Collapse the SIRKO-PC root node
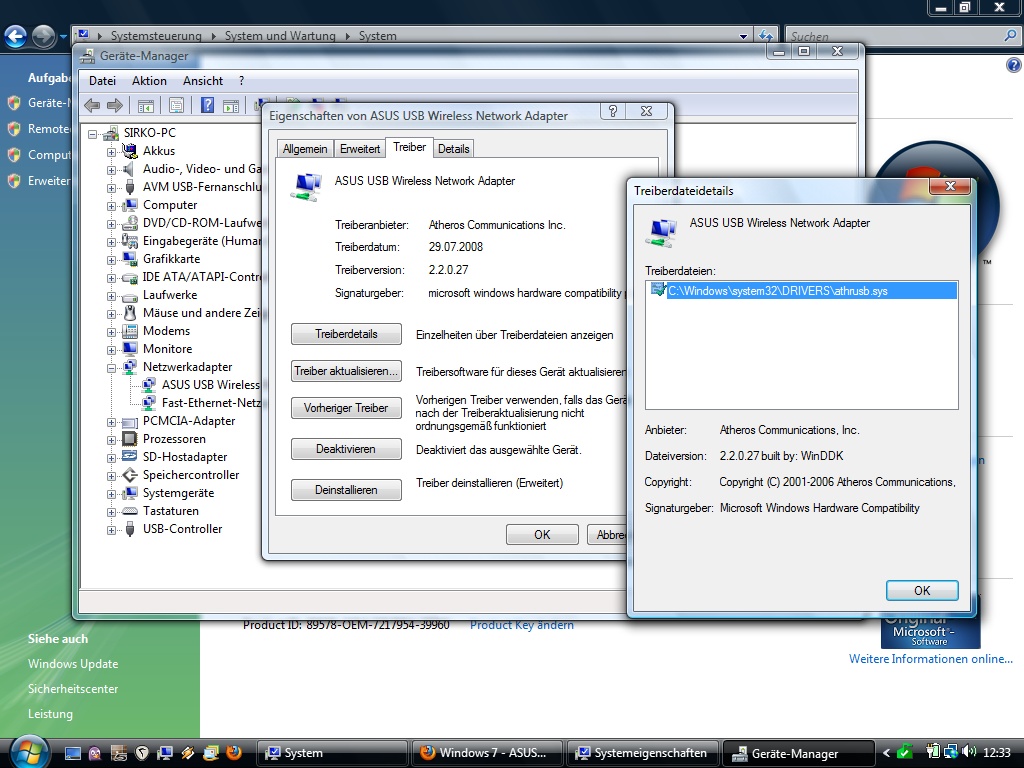 [x=93, y=134]
